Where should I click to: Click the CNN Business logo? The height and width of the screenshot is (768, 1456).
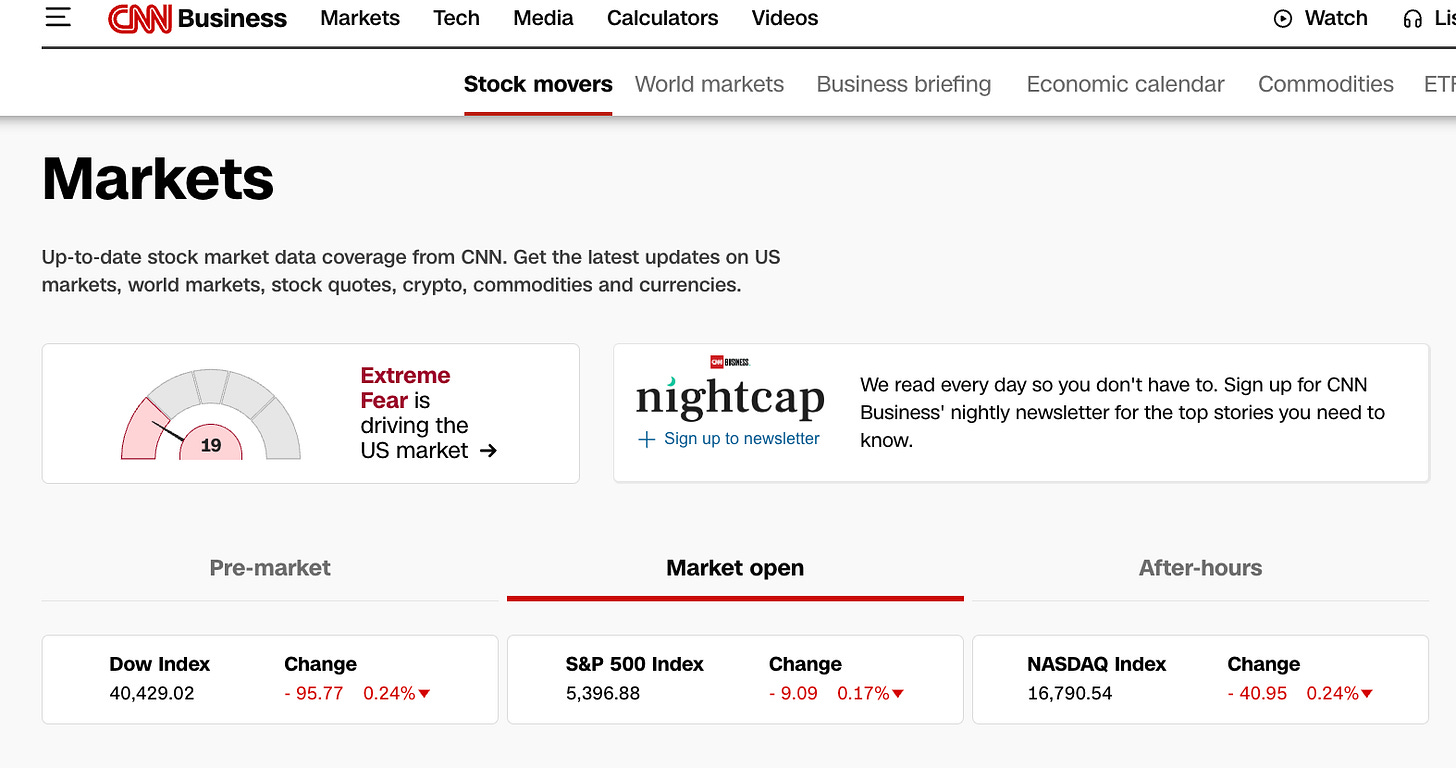[x=197, y=18]
